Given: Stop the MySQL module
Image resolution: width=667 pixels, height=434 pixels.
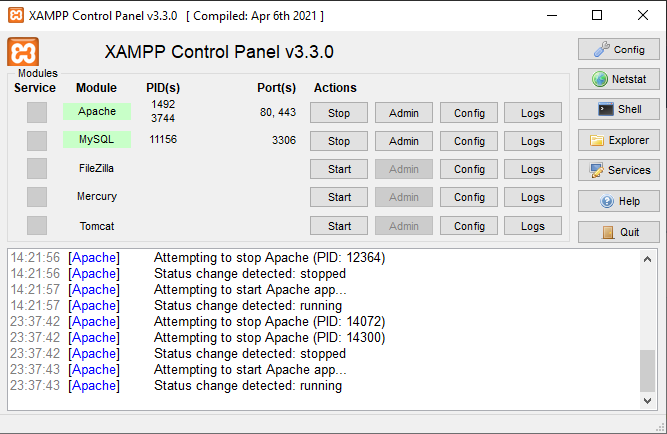Looking at the screenshot, I should (339, 141).
